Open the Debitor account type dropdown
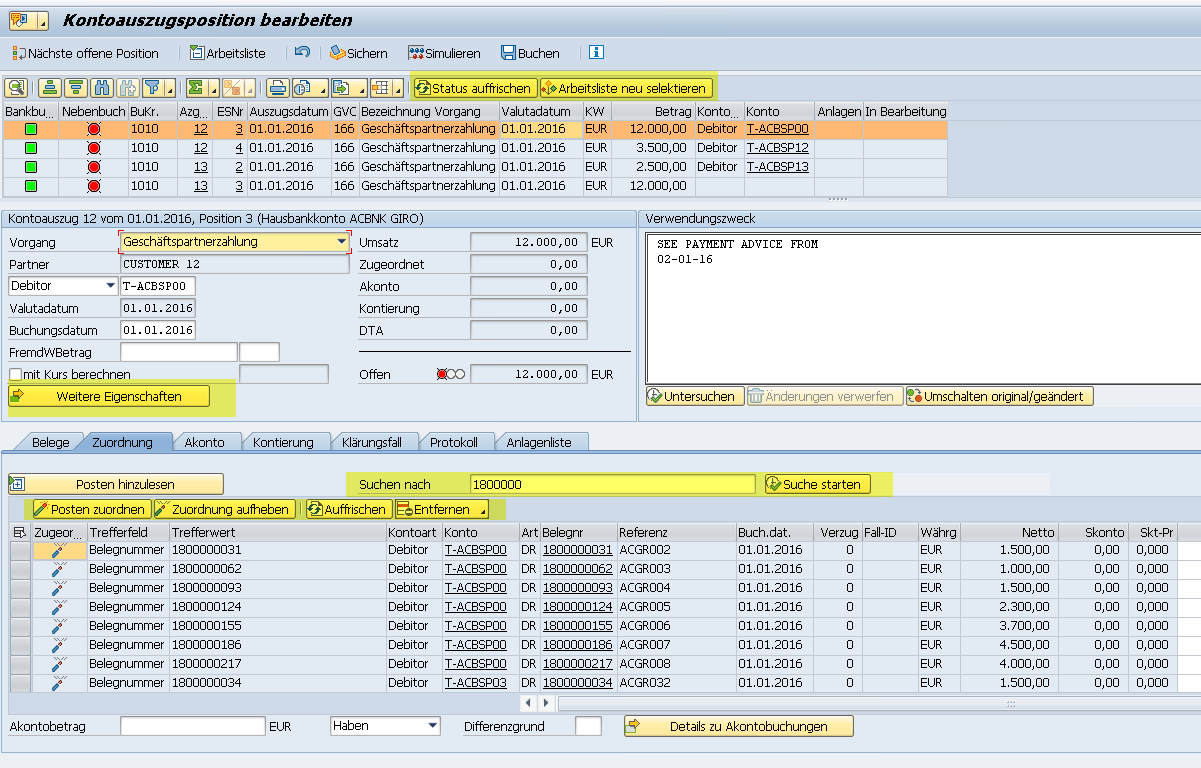This screenshot has width=1201, height=768. [109, 286]
